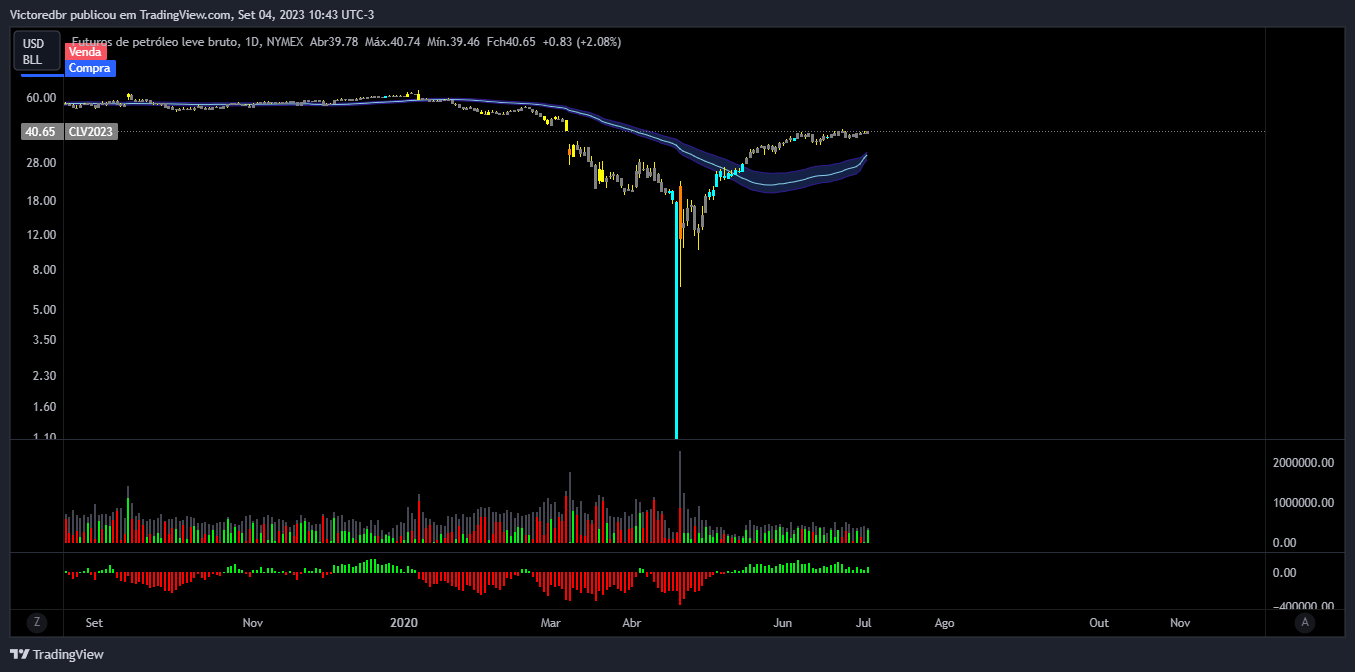The width and height of the screenshot is (1355, 672).
Task: Click the 1000000.00 volume axis label
Action: click(1304, 503)
